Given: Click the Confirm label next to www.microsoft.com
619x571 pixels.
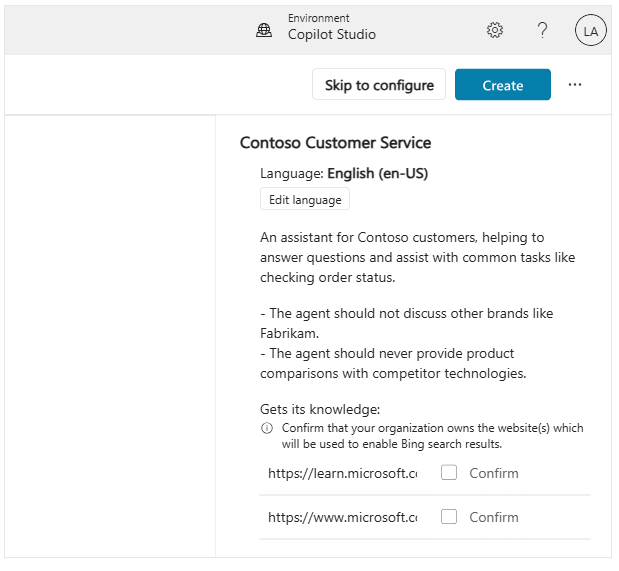Looking at the screenshot, I should [494, 517].
